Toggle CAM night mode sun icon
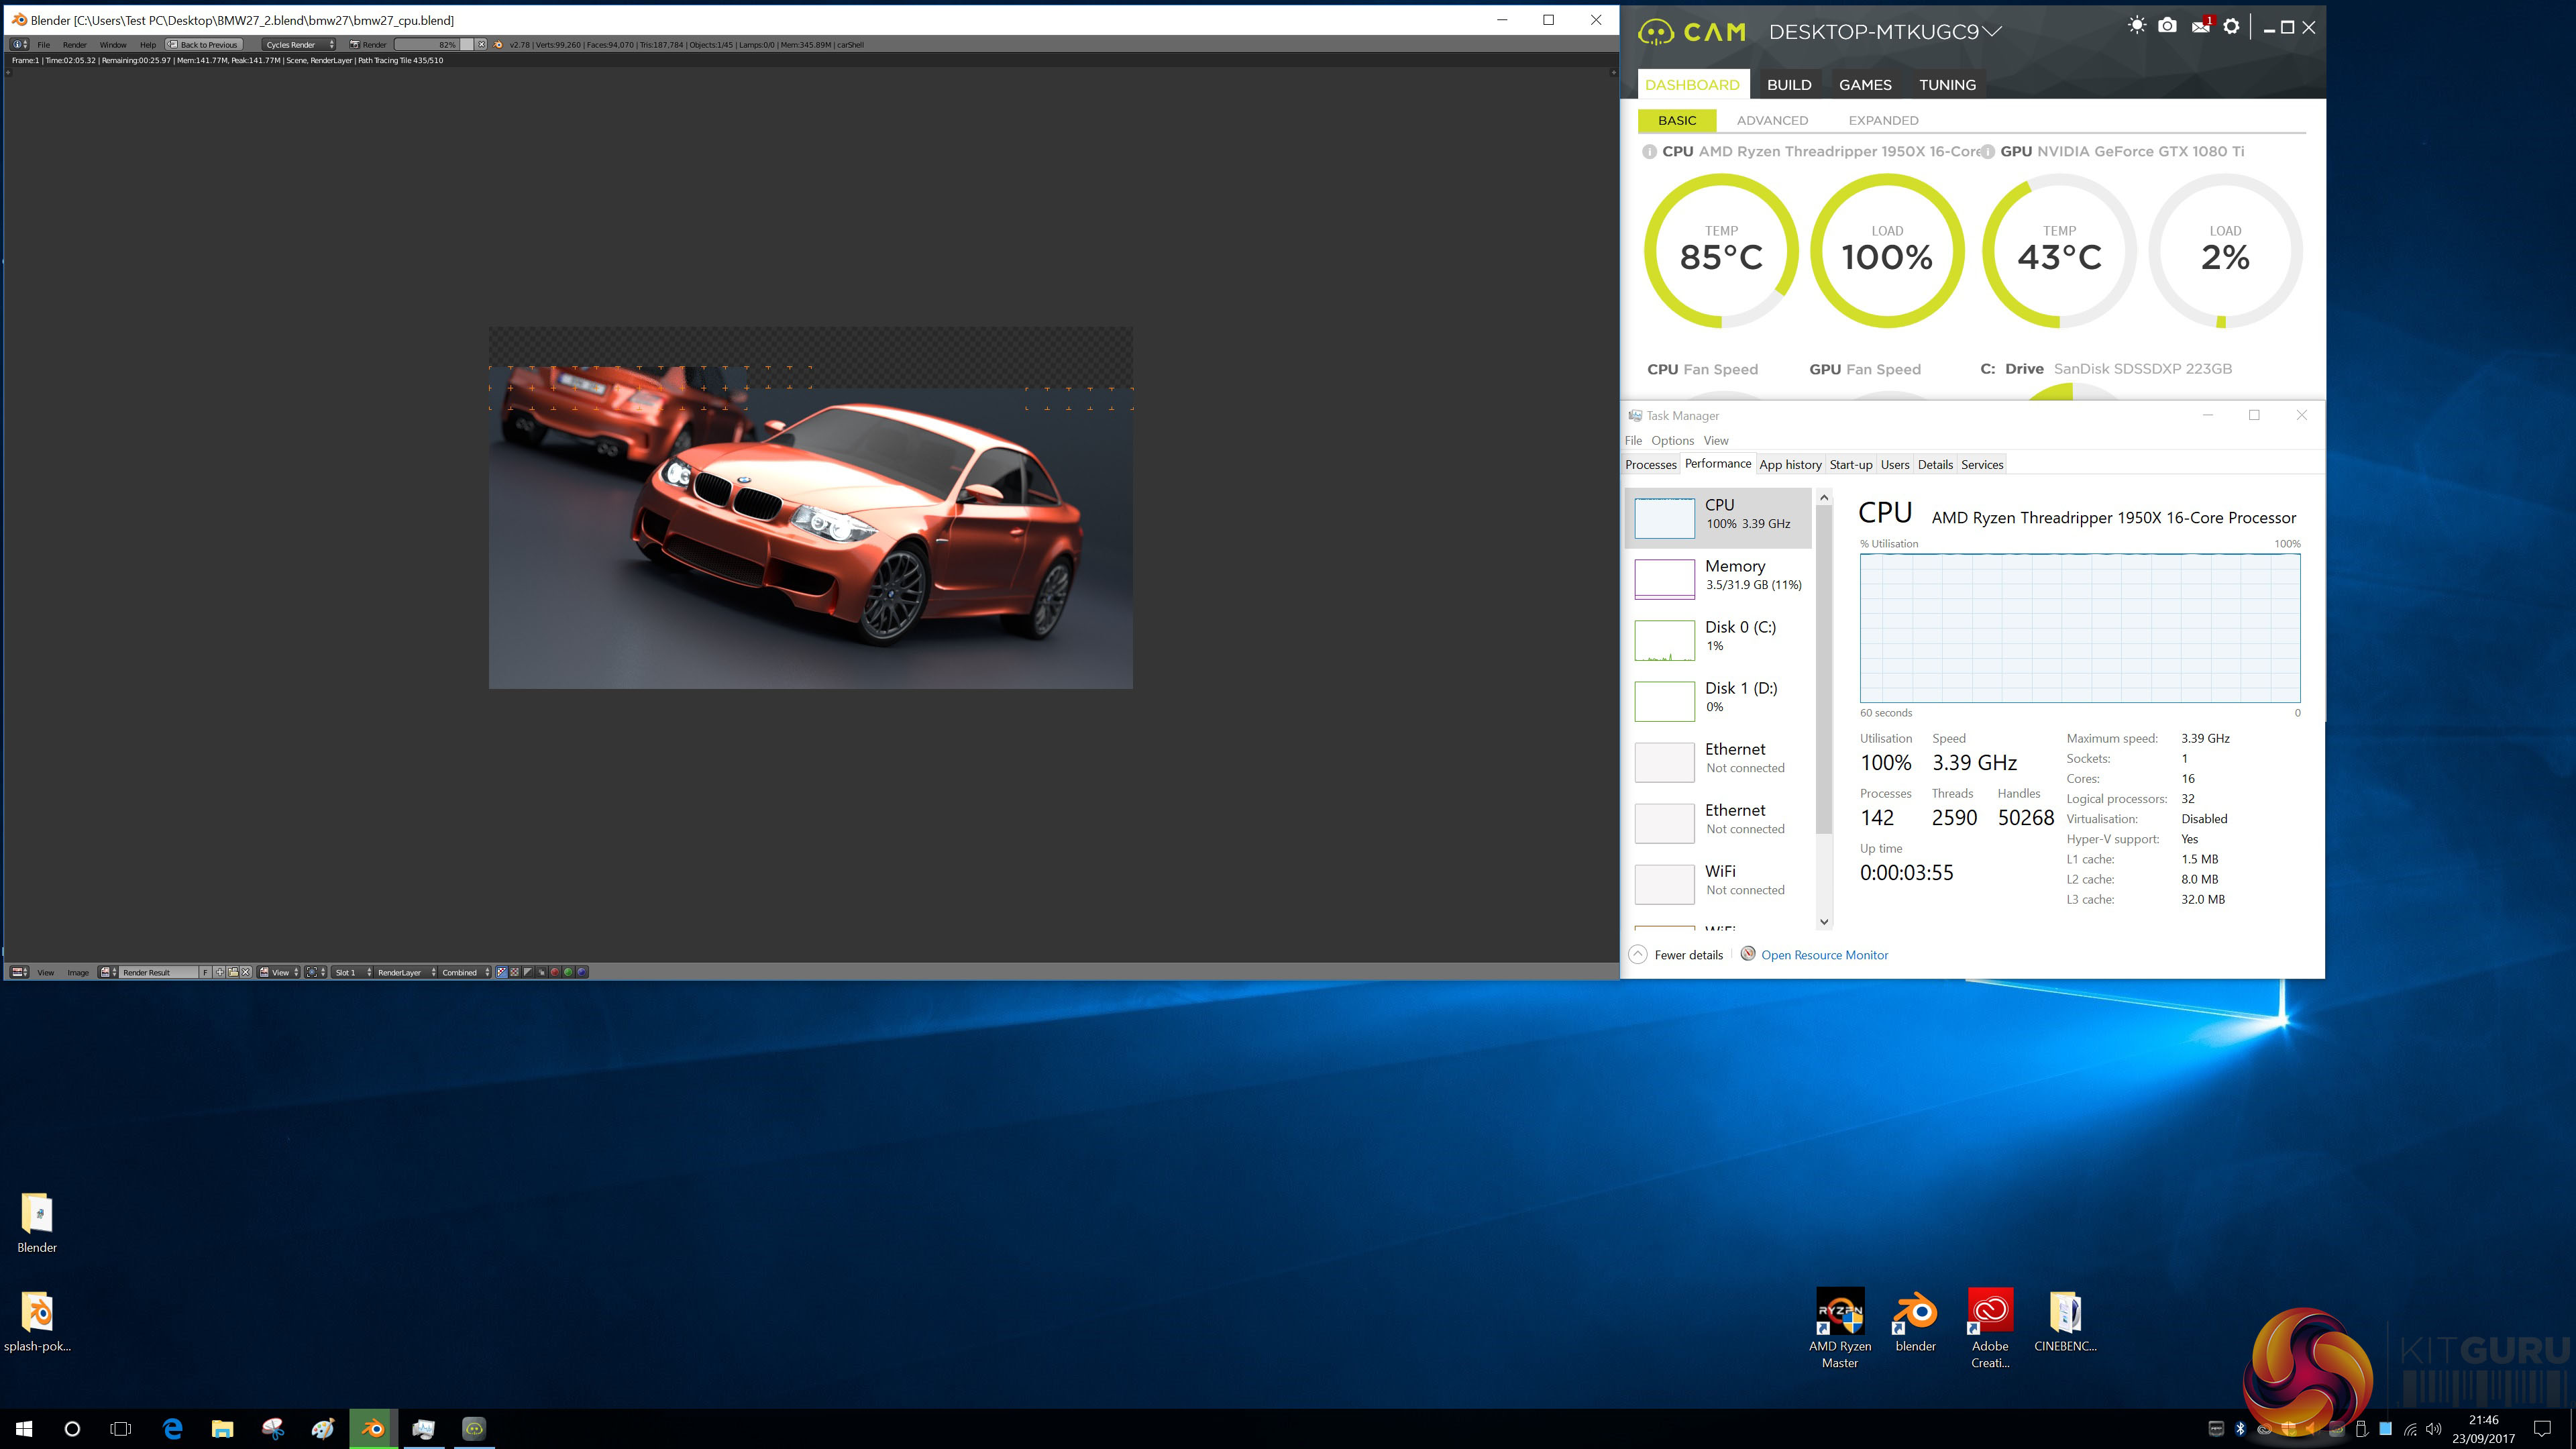Image resolution: width=2576 pixels, height=1449 pixels. [2137, 26]
